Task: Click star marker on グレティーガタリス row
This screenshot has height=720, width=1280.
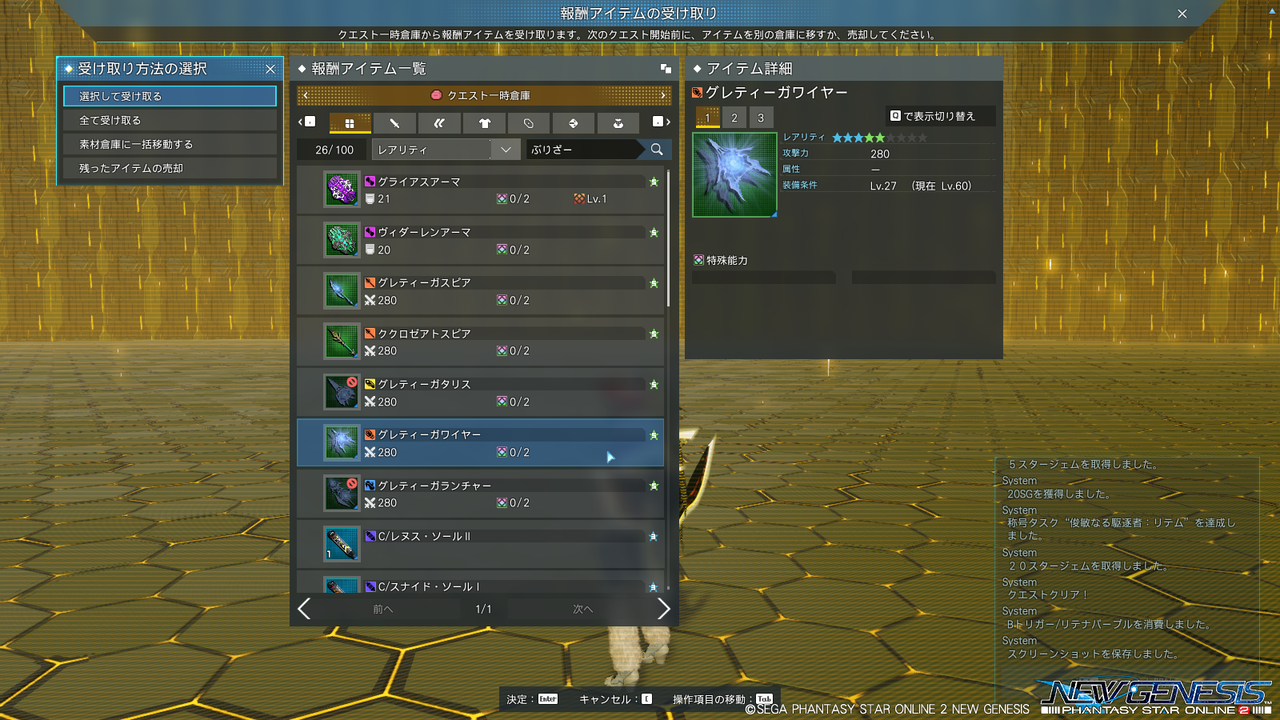Action: coord(654,384)
